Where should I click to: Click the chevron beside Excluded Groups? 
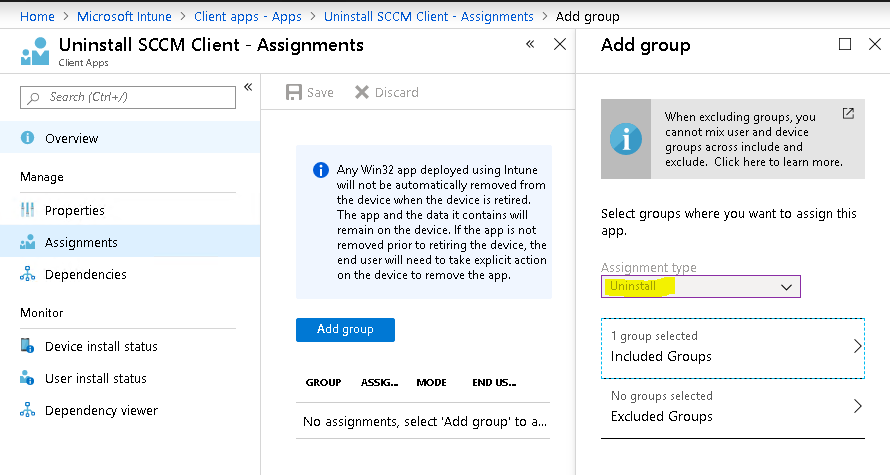[858, 406]
